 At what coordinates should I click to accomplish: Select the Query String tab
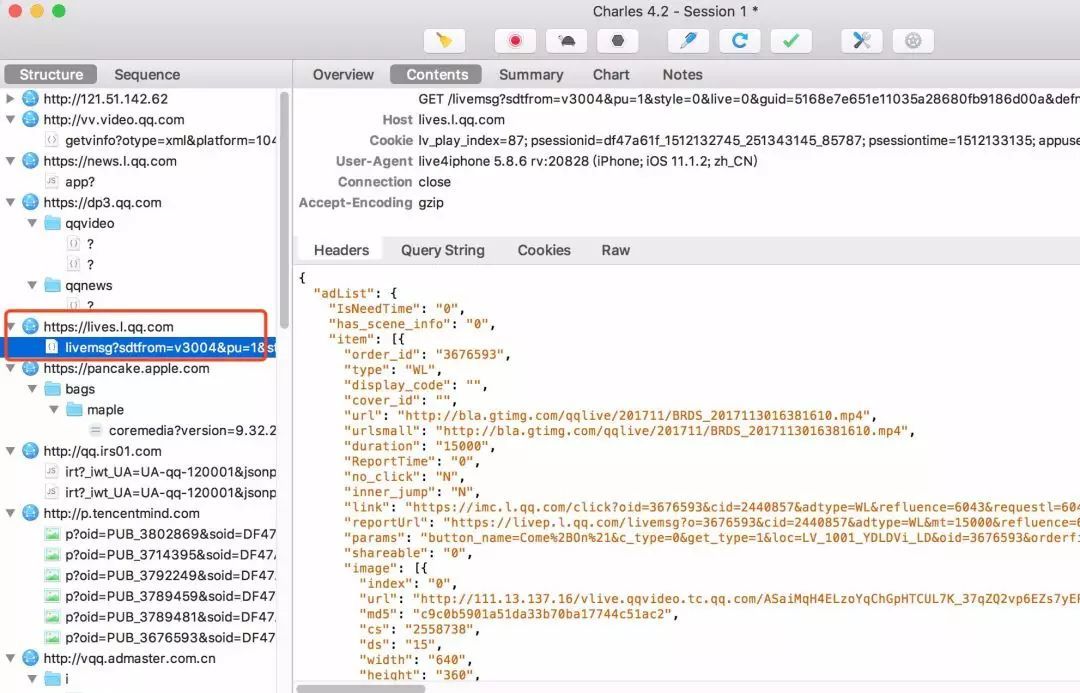(442, 250)
